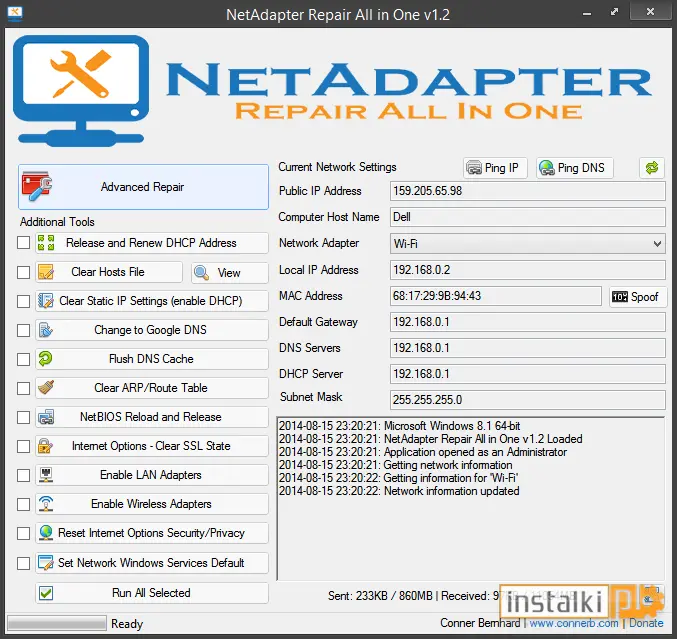Click the green Flush DNS Cache icon
677x639 pixels.
tap(46, 358)
